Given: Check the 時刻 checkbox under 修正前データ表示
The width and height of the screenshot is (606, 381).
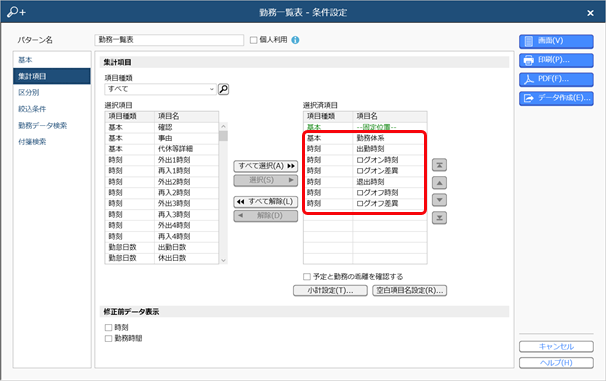Looking at the screenshot, I should coord(108,328).
